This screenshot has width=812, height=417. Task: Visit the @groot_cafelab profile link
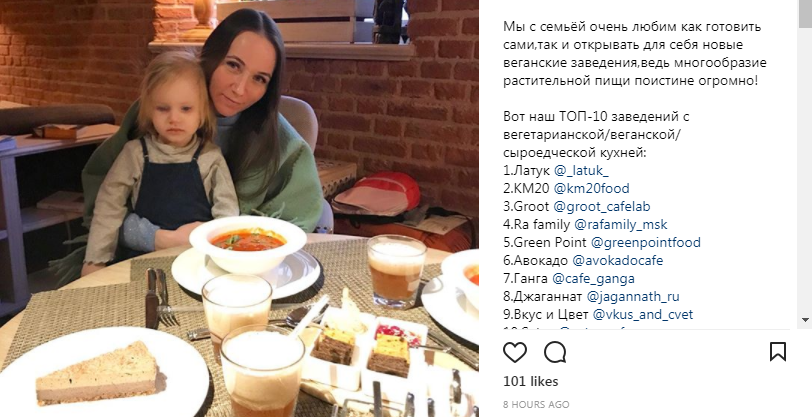click(x=602, y=206)
